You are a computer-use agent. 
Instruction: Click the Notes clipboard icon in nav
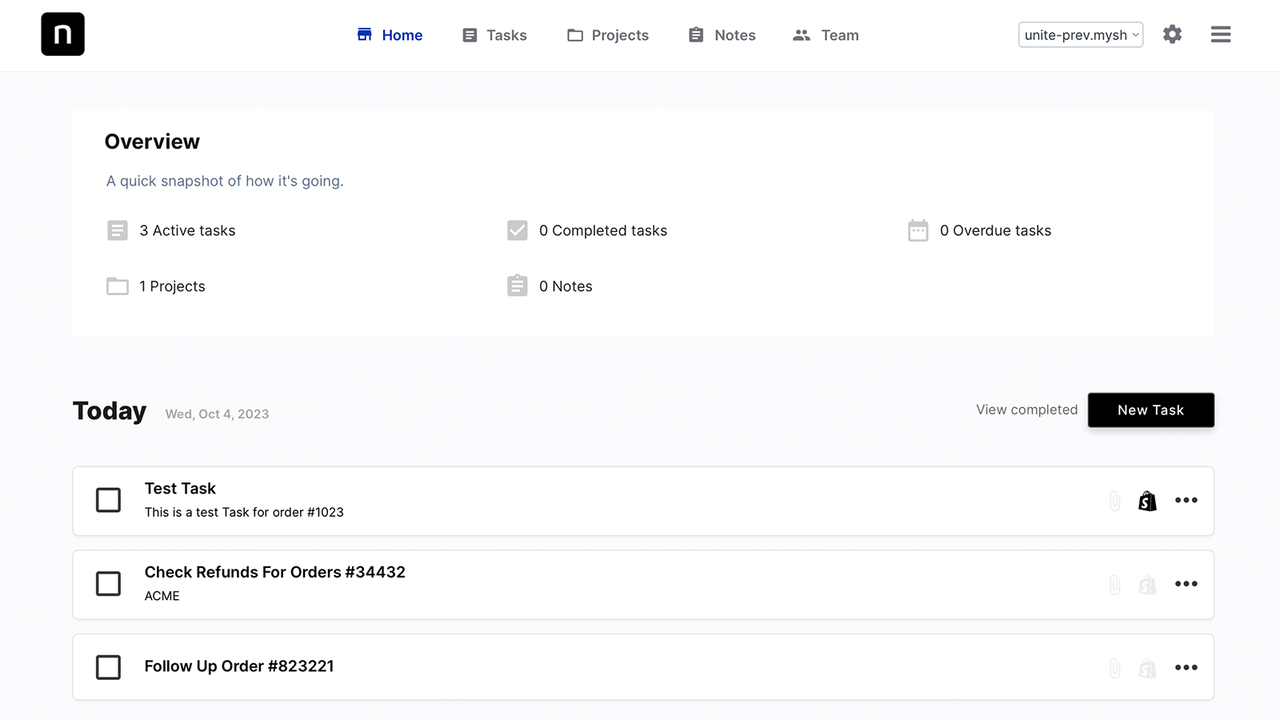[x=697, y=35]
